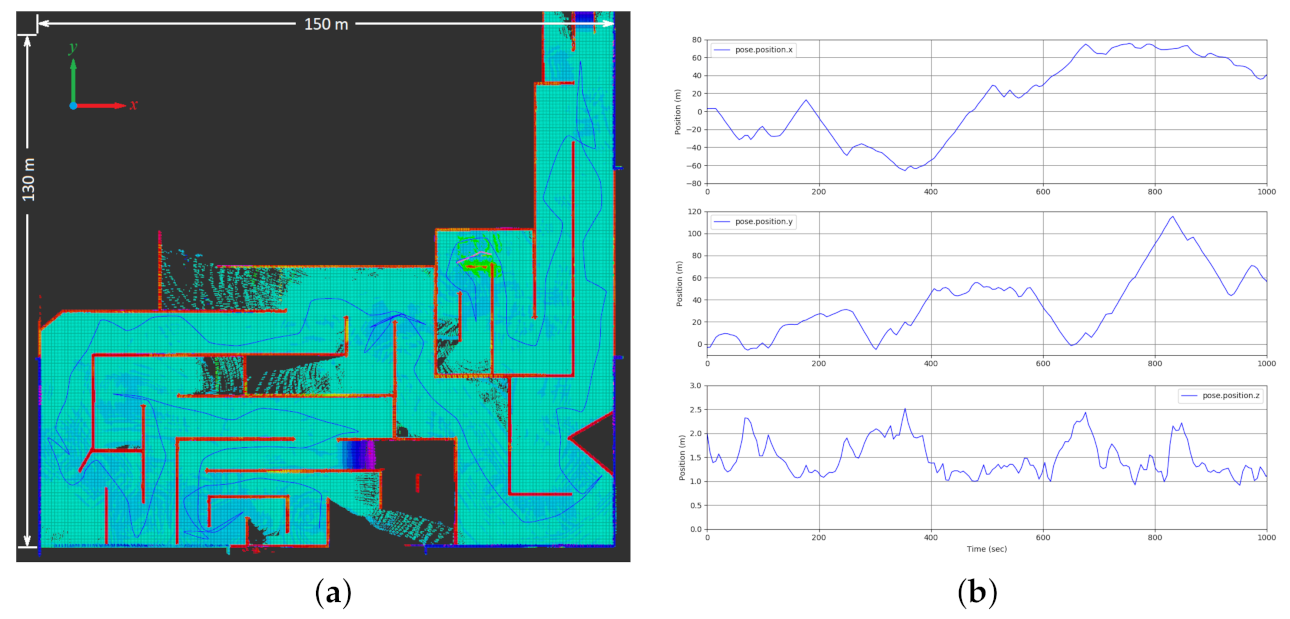The image size is (1290, 619).
Task: Click the small black circle near the map's center
Action: (402, 433)
